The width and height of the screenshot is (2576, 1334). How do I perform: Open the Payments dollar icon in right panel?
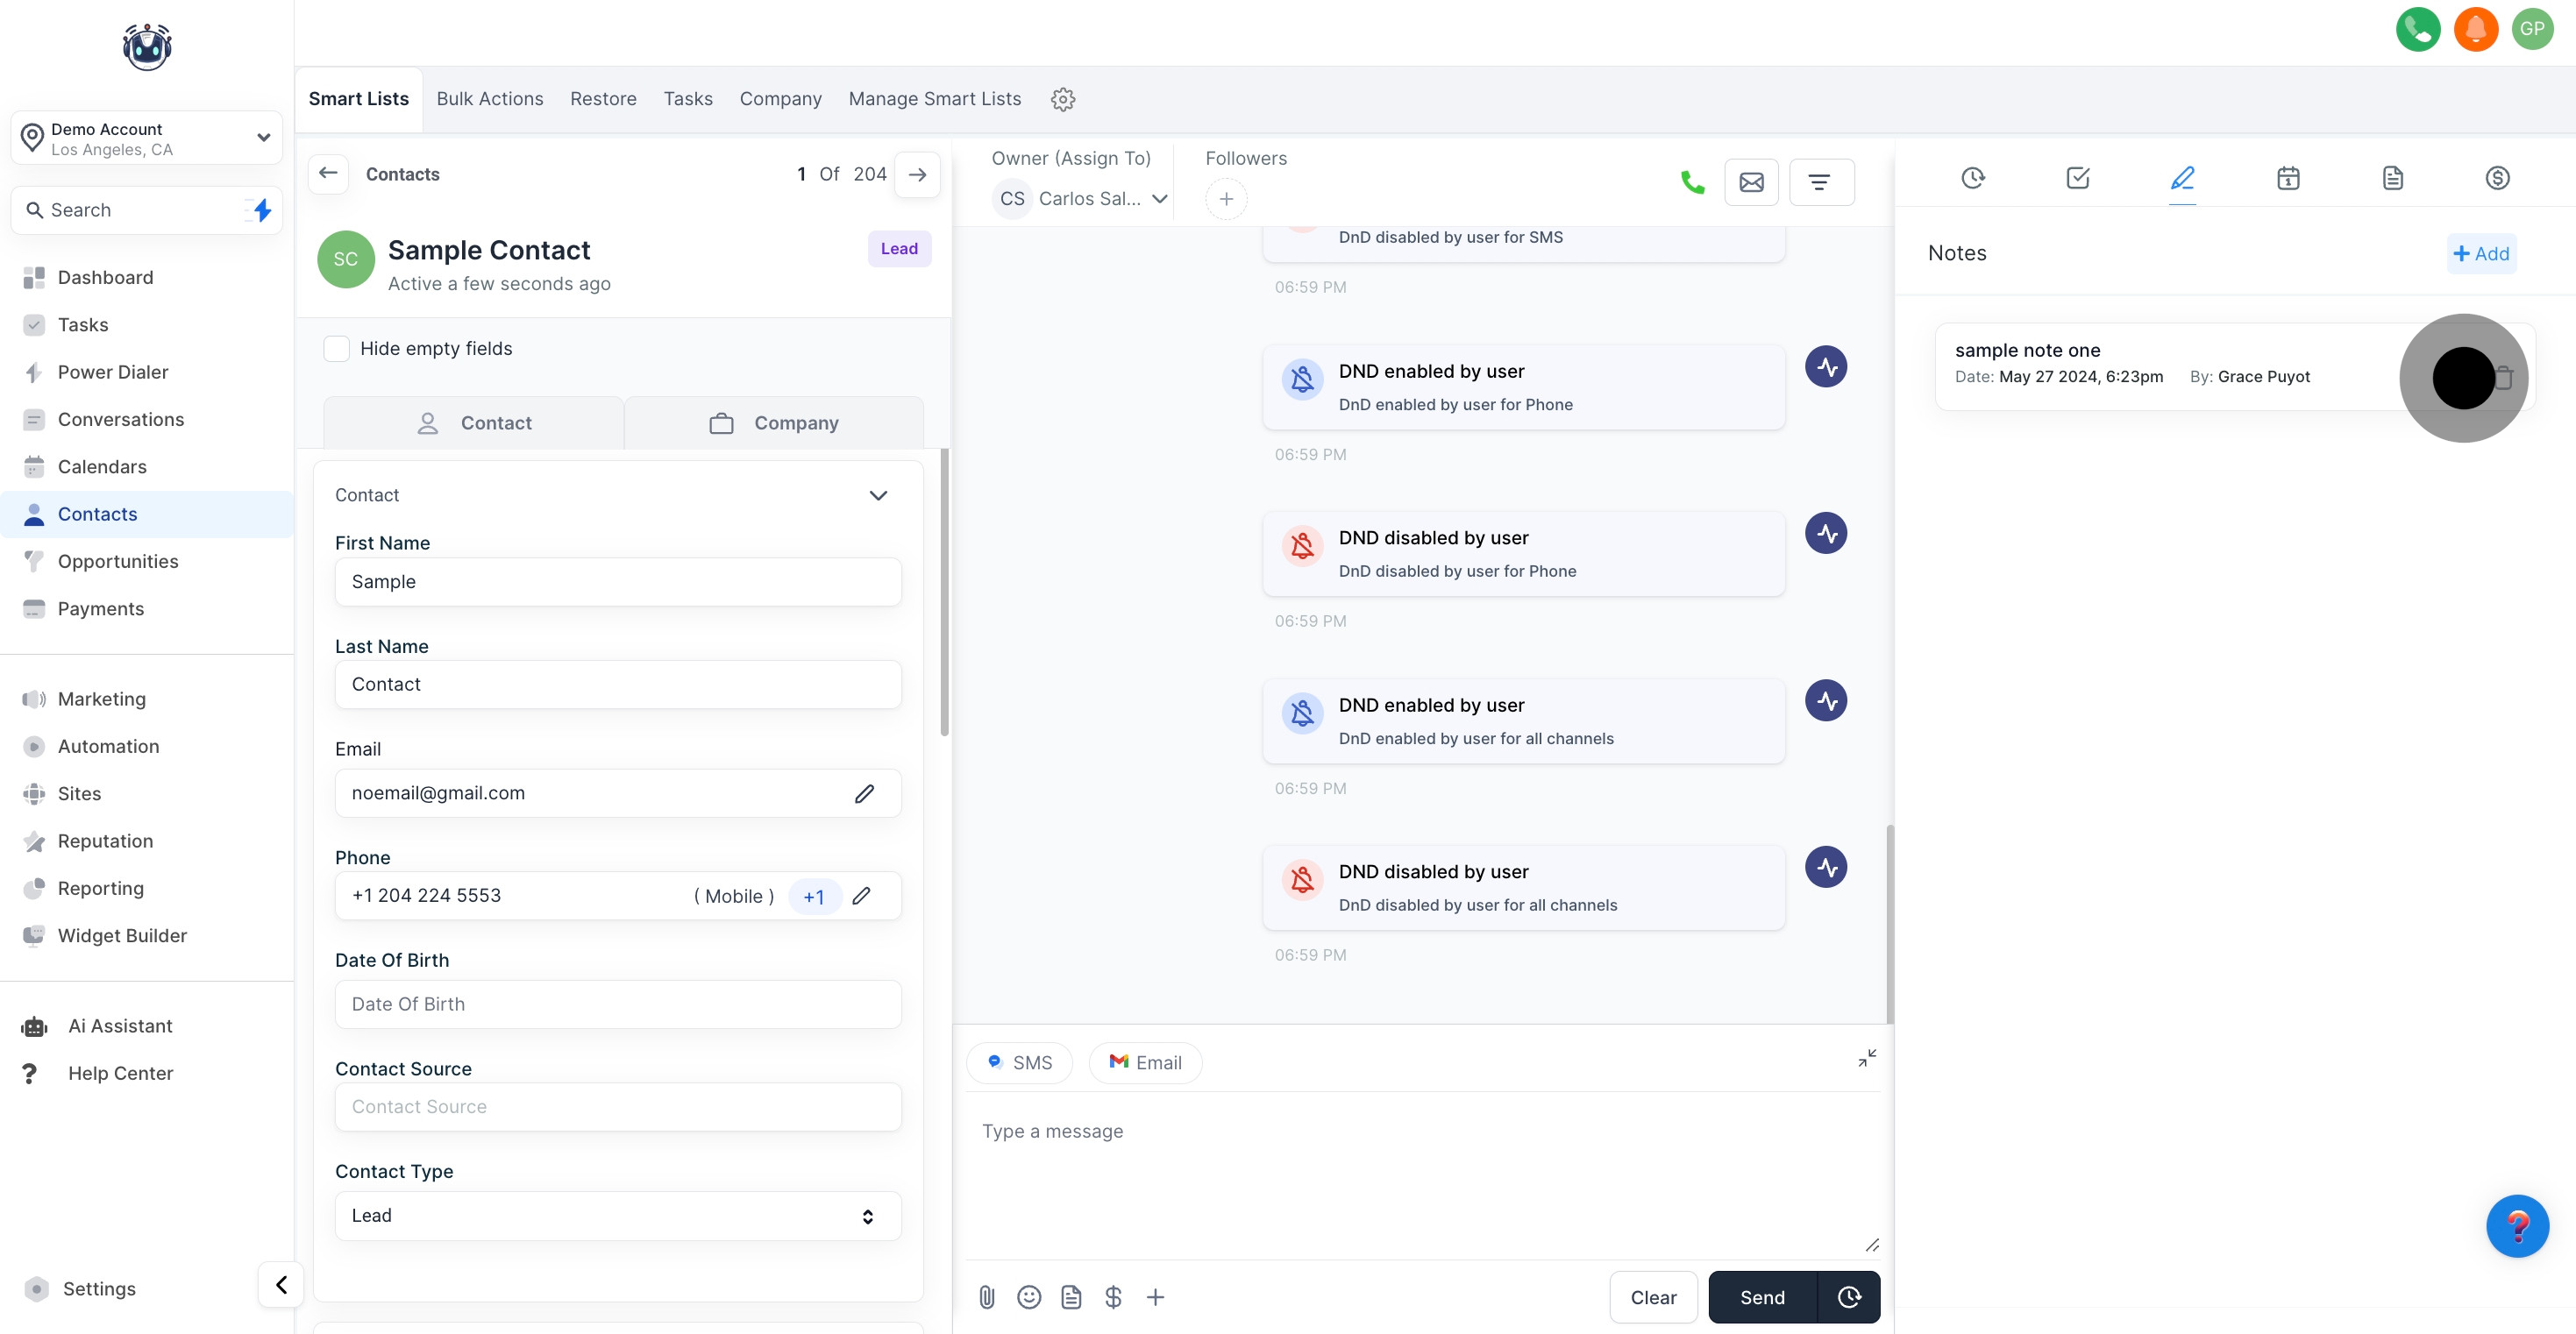tap(2497, 178)
